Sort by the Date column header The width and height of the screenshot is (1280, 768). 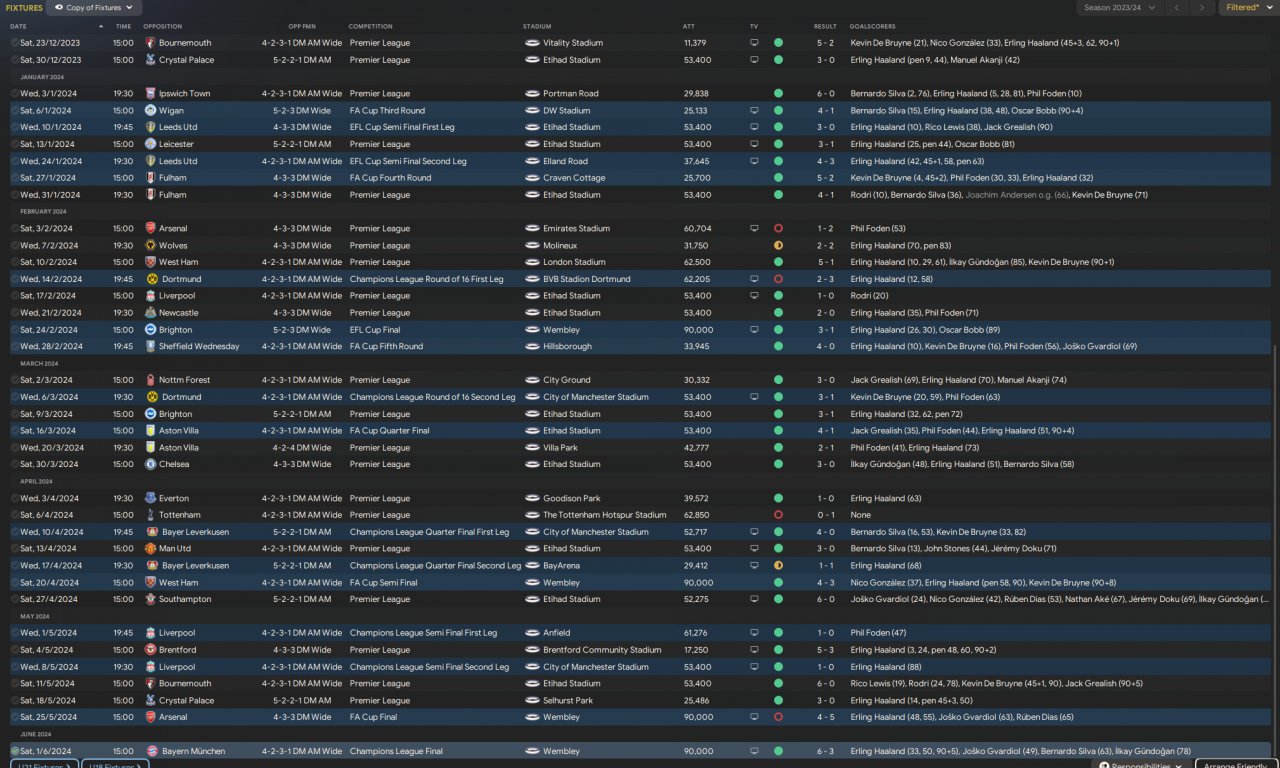pyautogui.click(x=18, y=26)
